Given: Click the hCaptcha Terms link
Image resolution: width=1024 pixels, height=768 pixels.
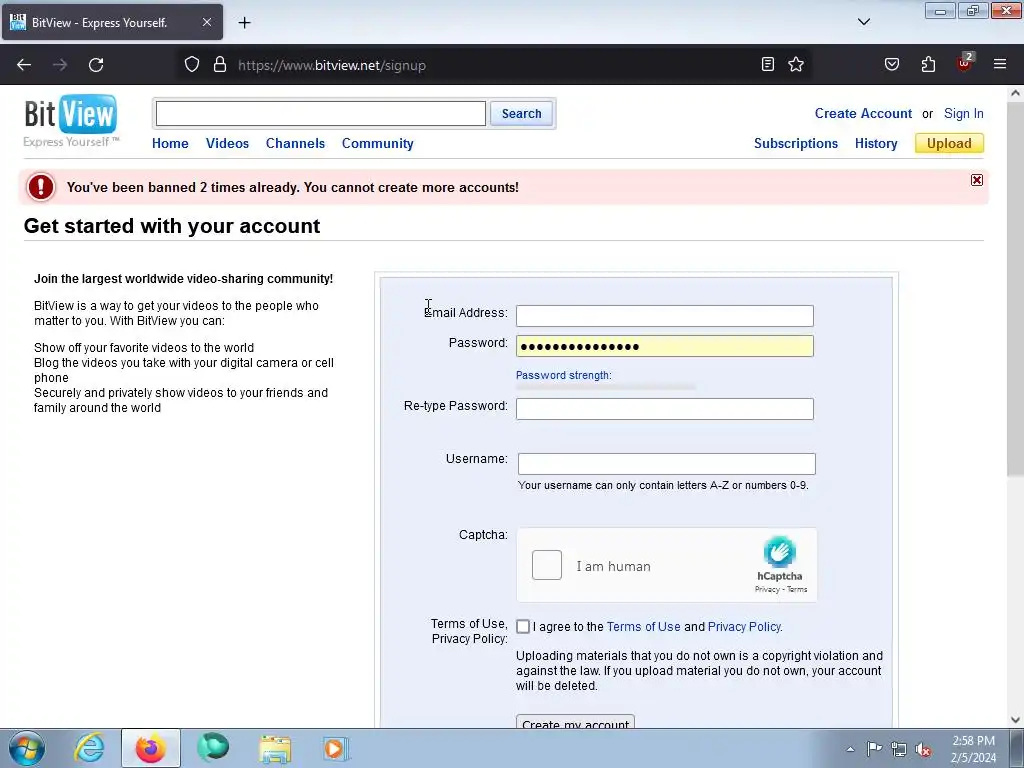Looking at the screenshot, I should (797, 589).
